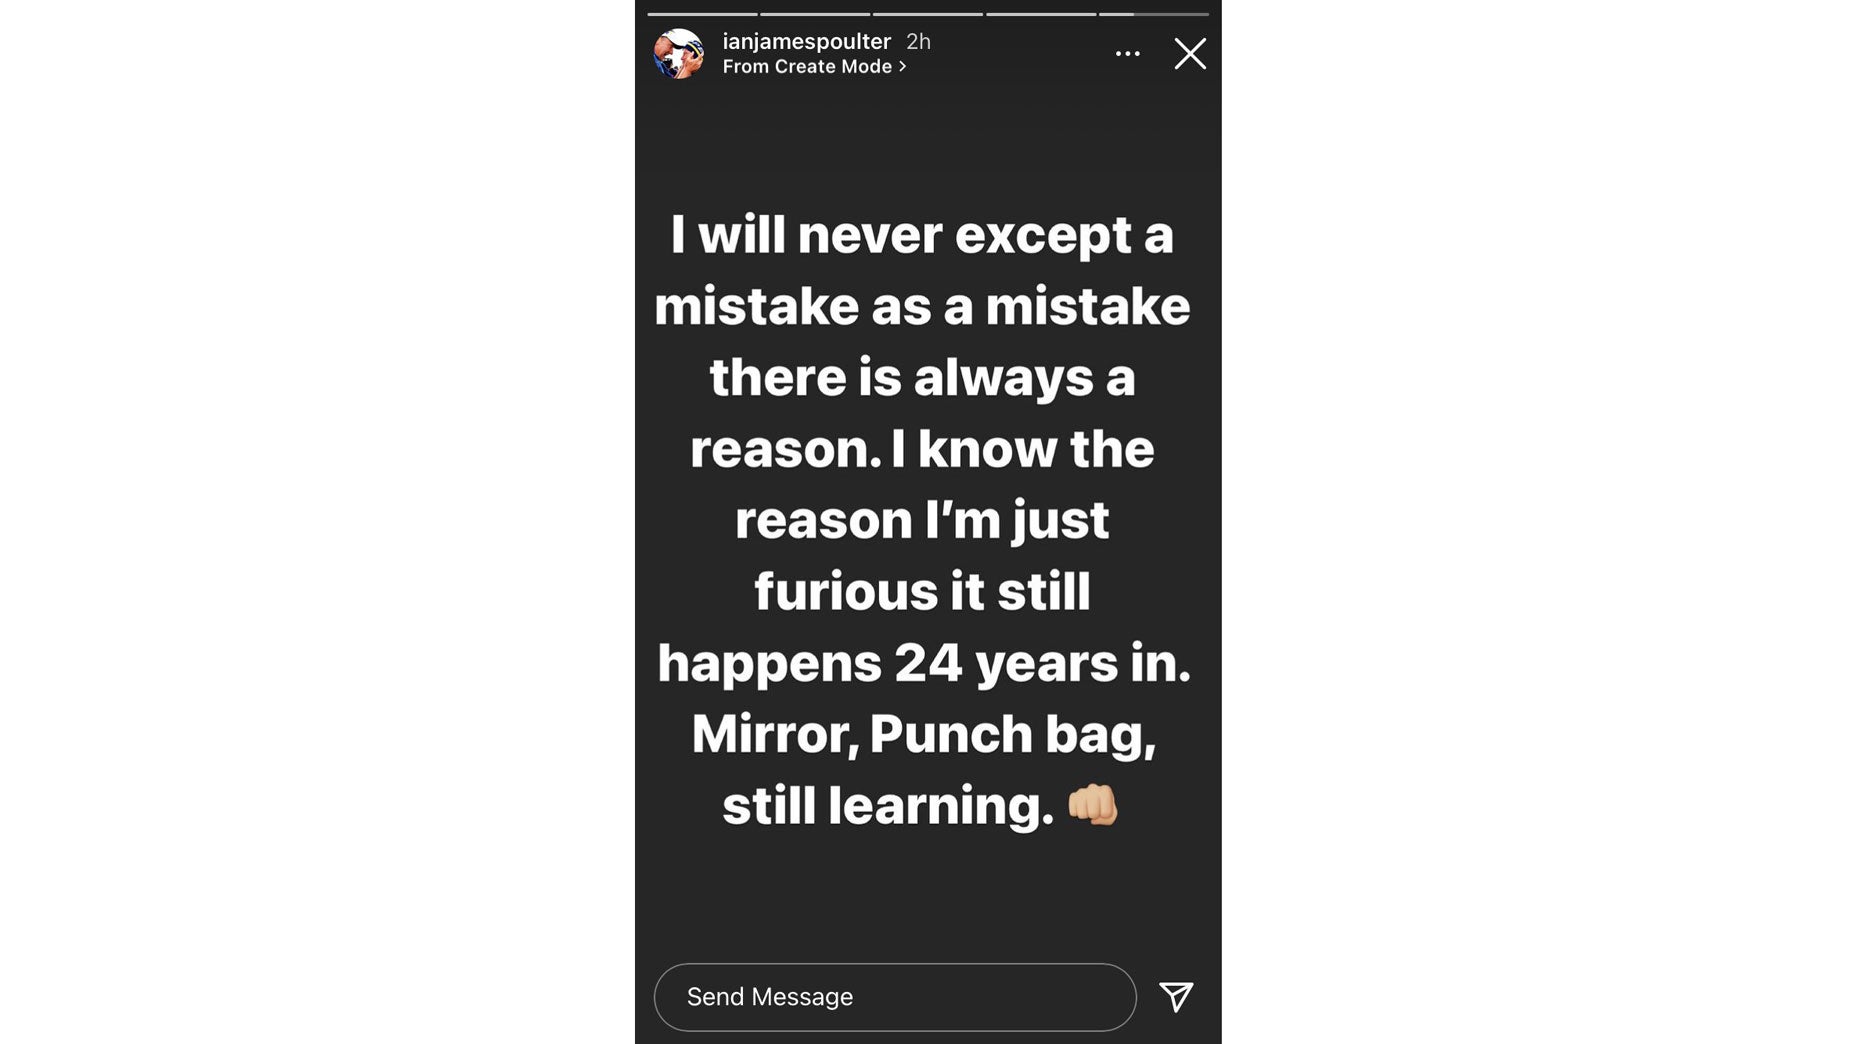The width and height of the screenshot is (1856, 1044).
Task: Open ianjamespoulter's profile picture avatar
Action: [679, 54]
